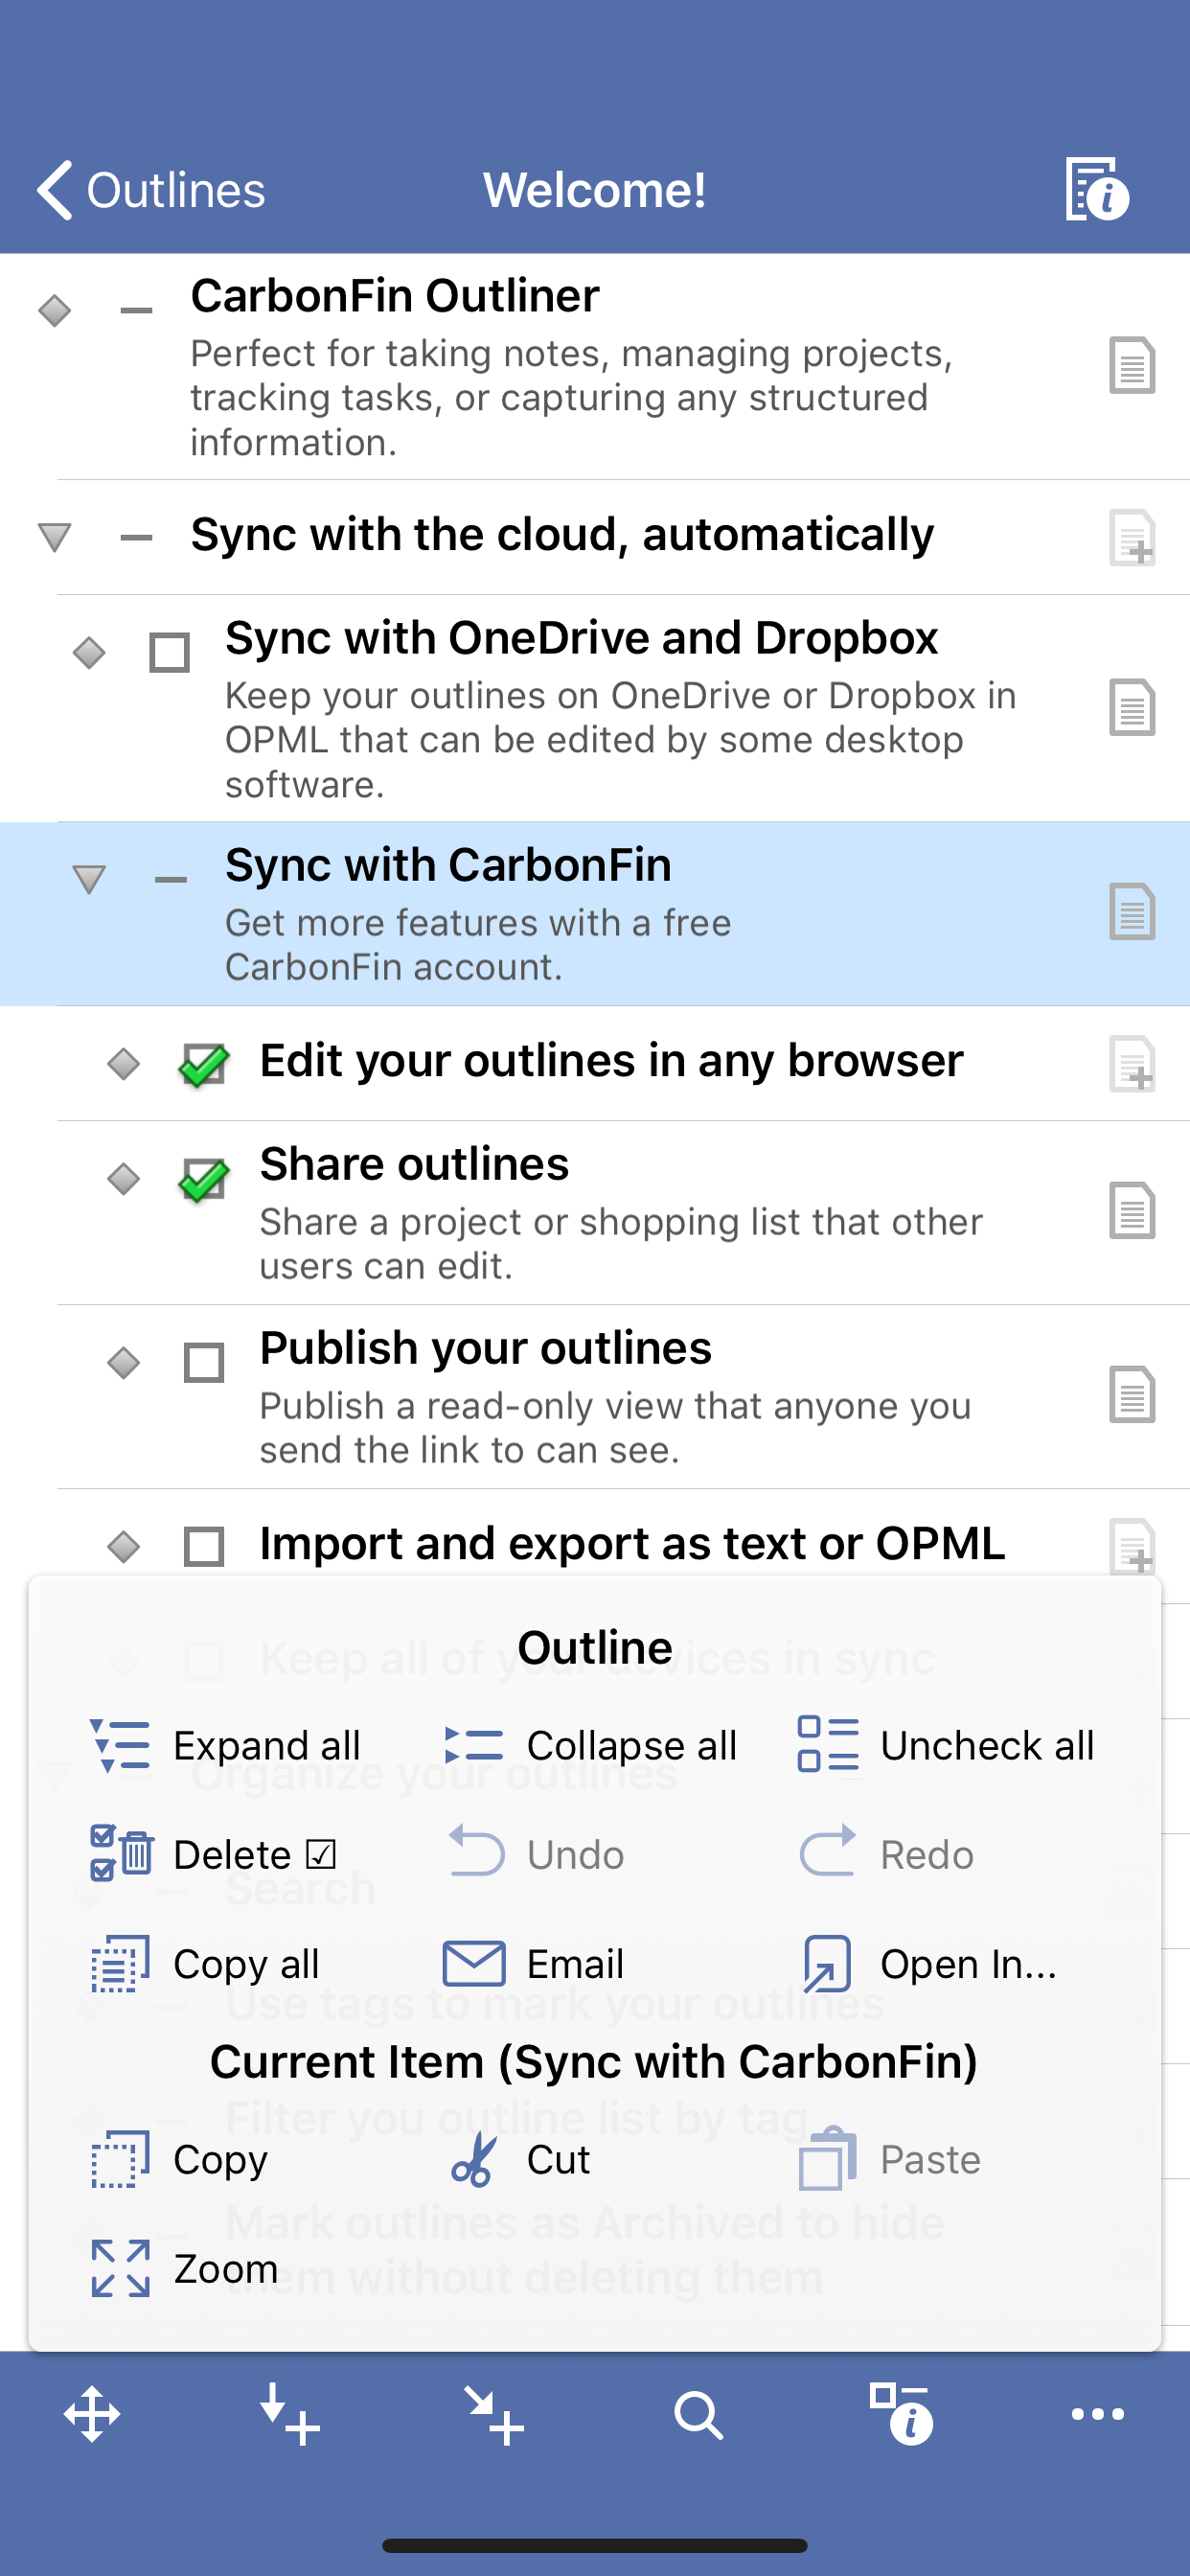Uncheck Share outlines checkbox
The width and height of the screenshot is (1190, 2576).
pyautogui.click(x=204, y=1178)
